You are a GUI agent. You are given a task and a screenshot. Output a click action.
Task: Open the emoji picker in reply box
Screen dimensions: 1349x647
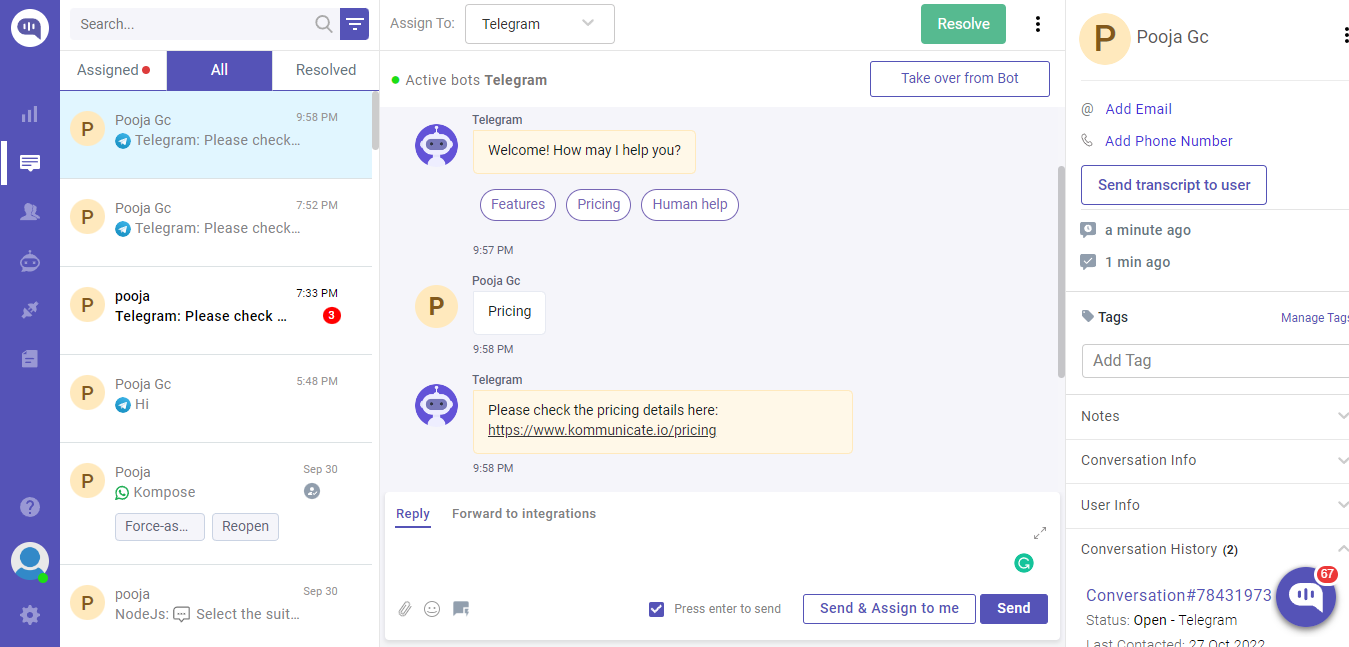432,608
